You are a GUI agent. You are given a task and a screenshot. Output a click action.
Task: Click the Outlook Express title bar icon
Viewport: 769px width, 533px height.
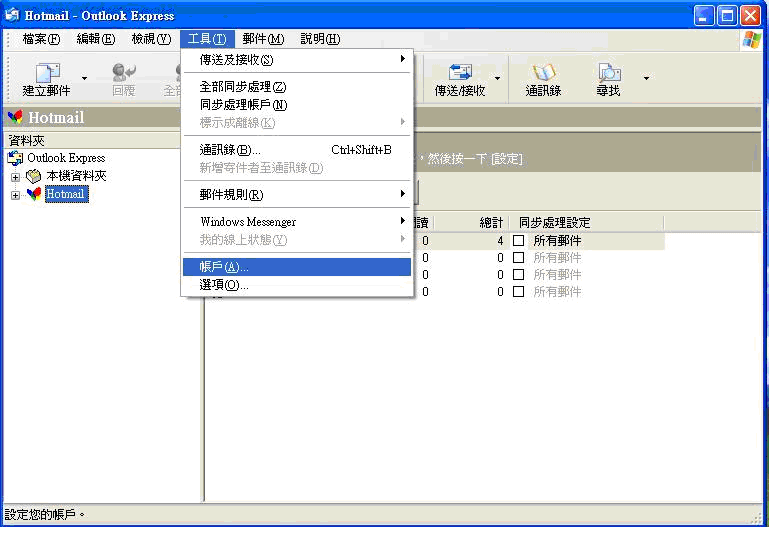tap(12, 15)
